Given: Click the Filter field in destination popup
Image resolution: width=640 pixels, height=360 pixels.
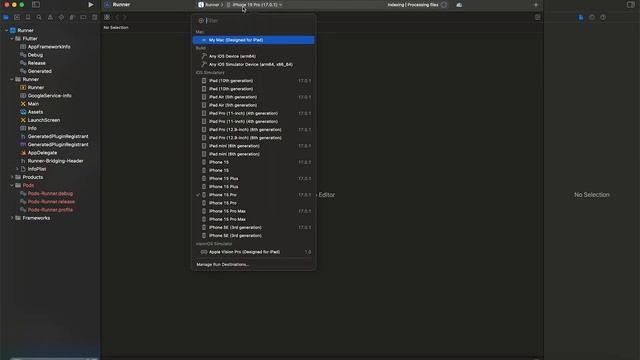Looking at the screenshot, I should tap(259, 20).
